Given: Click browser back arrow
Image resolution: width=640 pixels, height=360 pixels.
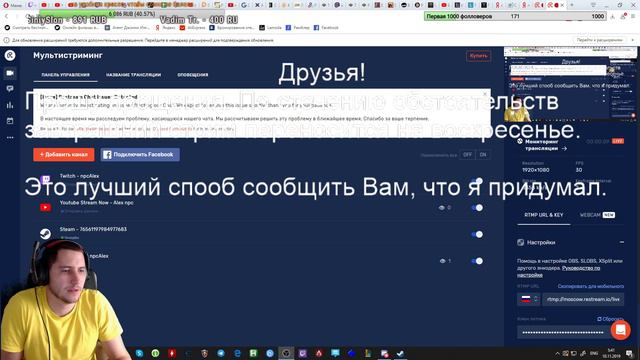Looking at the screenshot, I should [x=6, y=16].
